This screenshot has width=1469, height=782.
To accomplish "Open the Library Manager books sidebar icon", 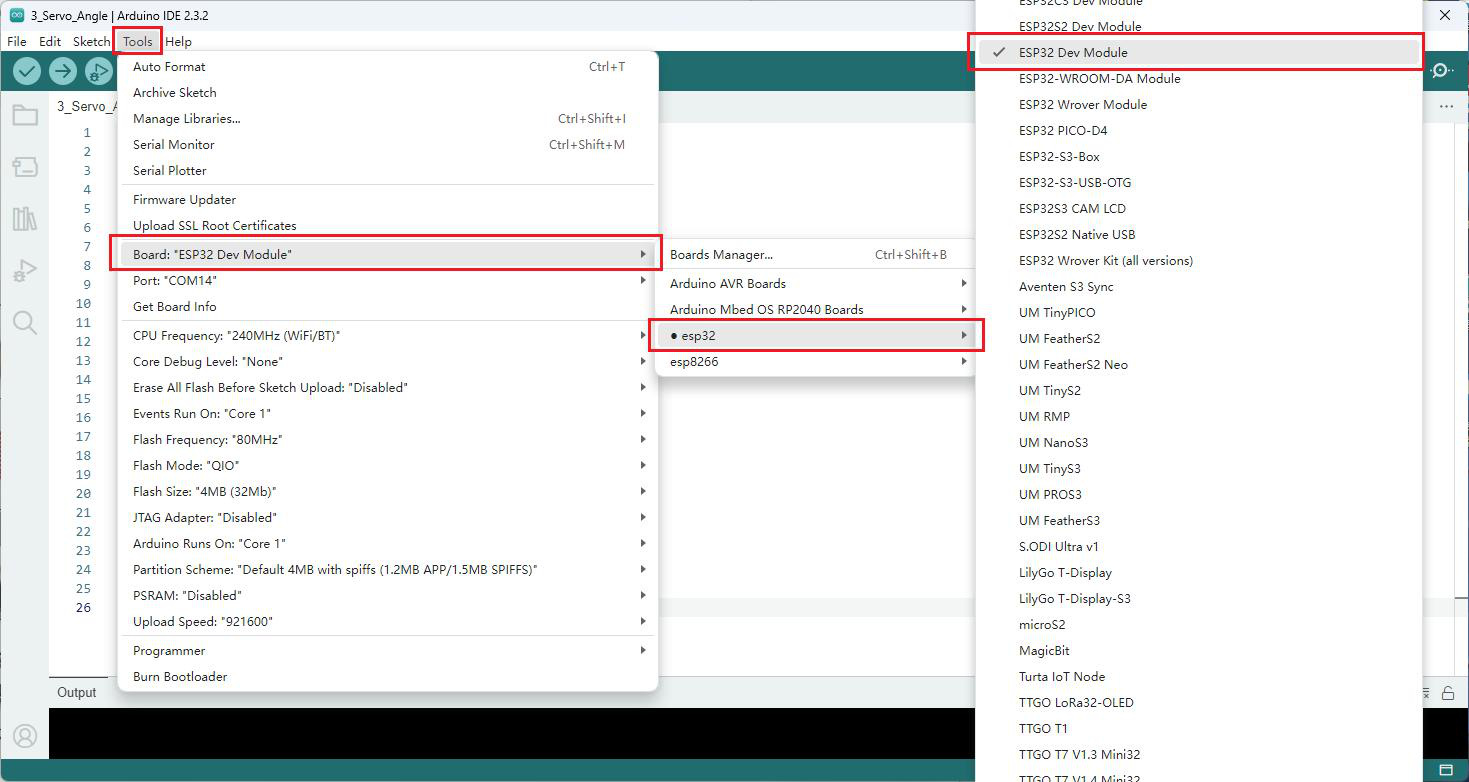I will tap(25, 219).
